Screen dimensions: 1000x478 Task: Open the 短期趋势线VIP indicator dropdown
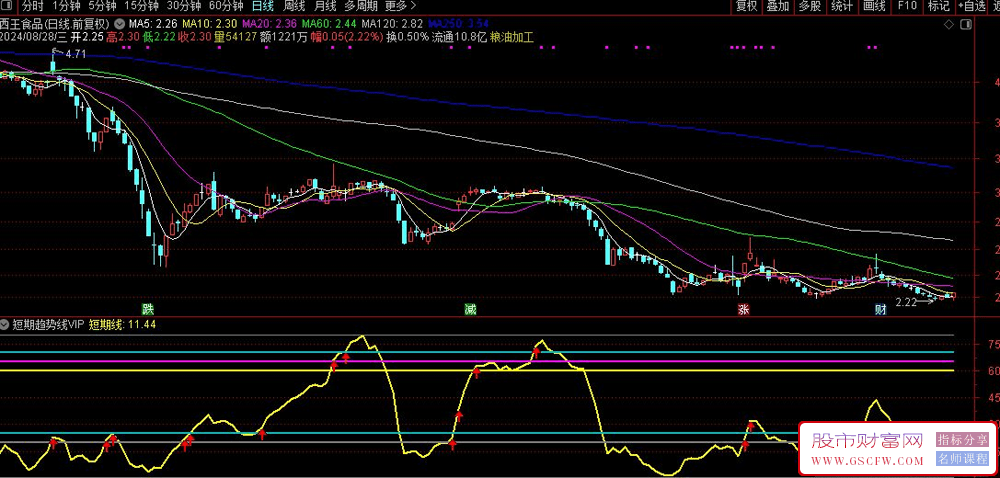(6, 324)
